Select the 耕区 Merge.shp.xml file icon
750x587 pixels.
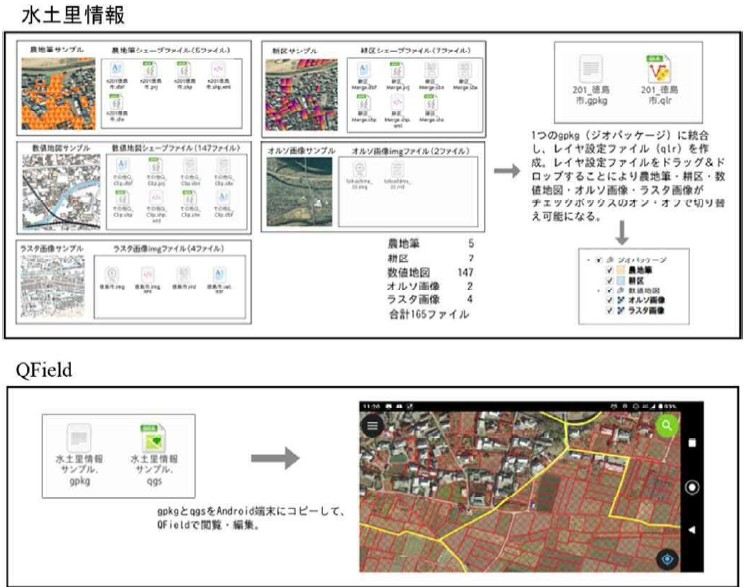pyautogui.click(x=397, y=102)
